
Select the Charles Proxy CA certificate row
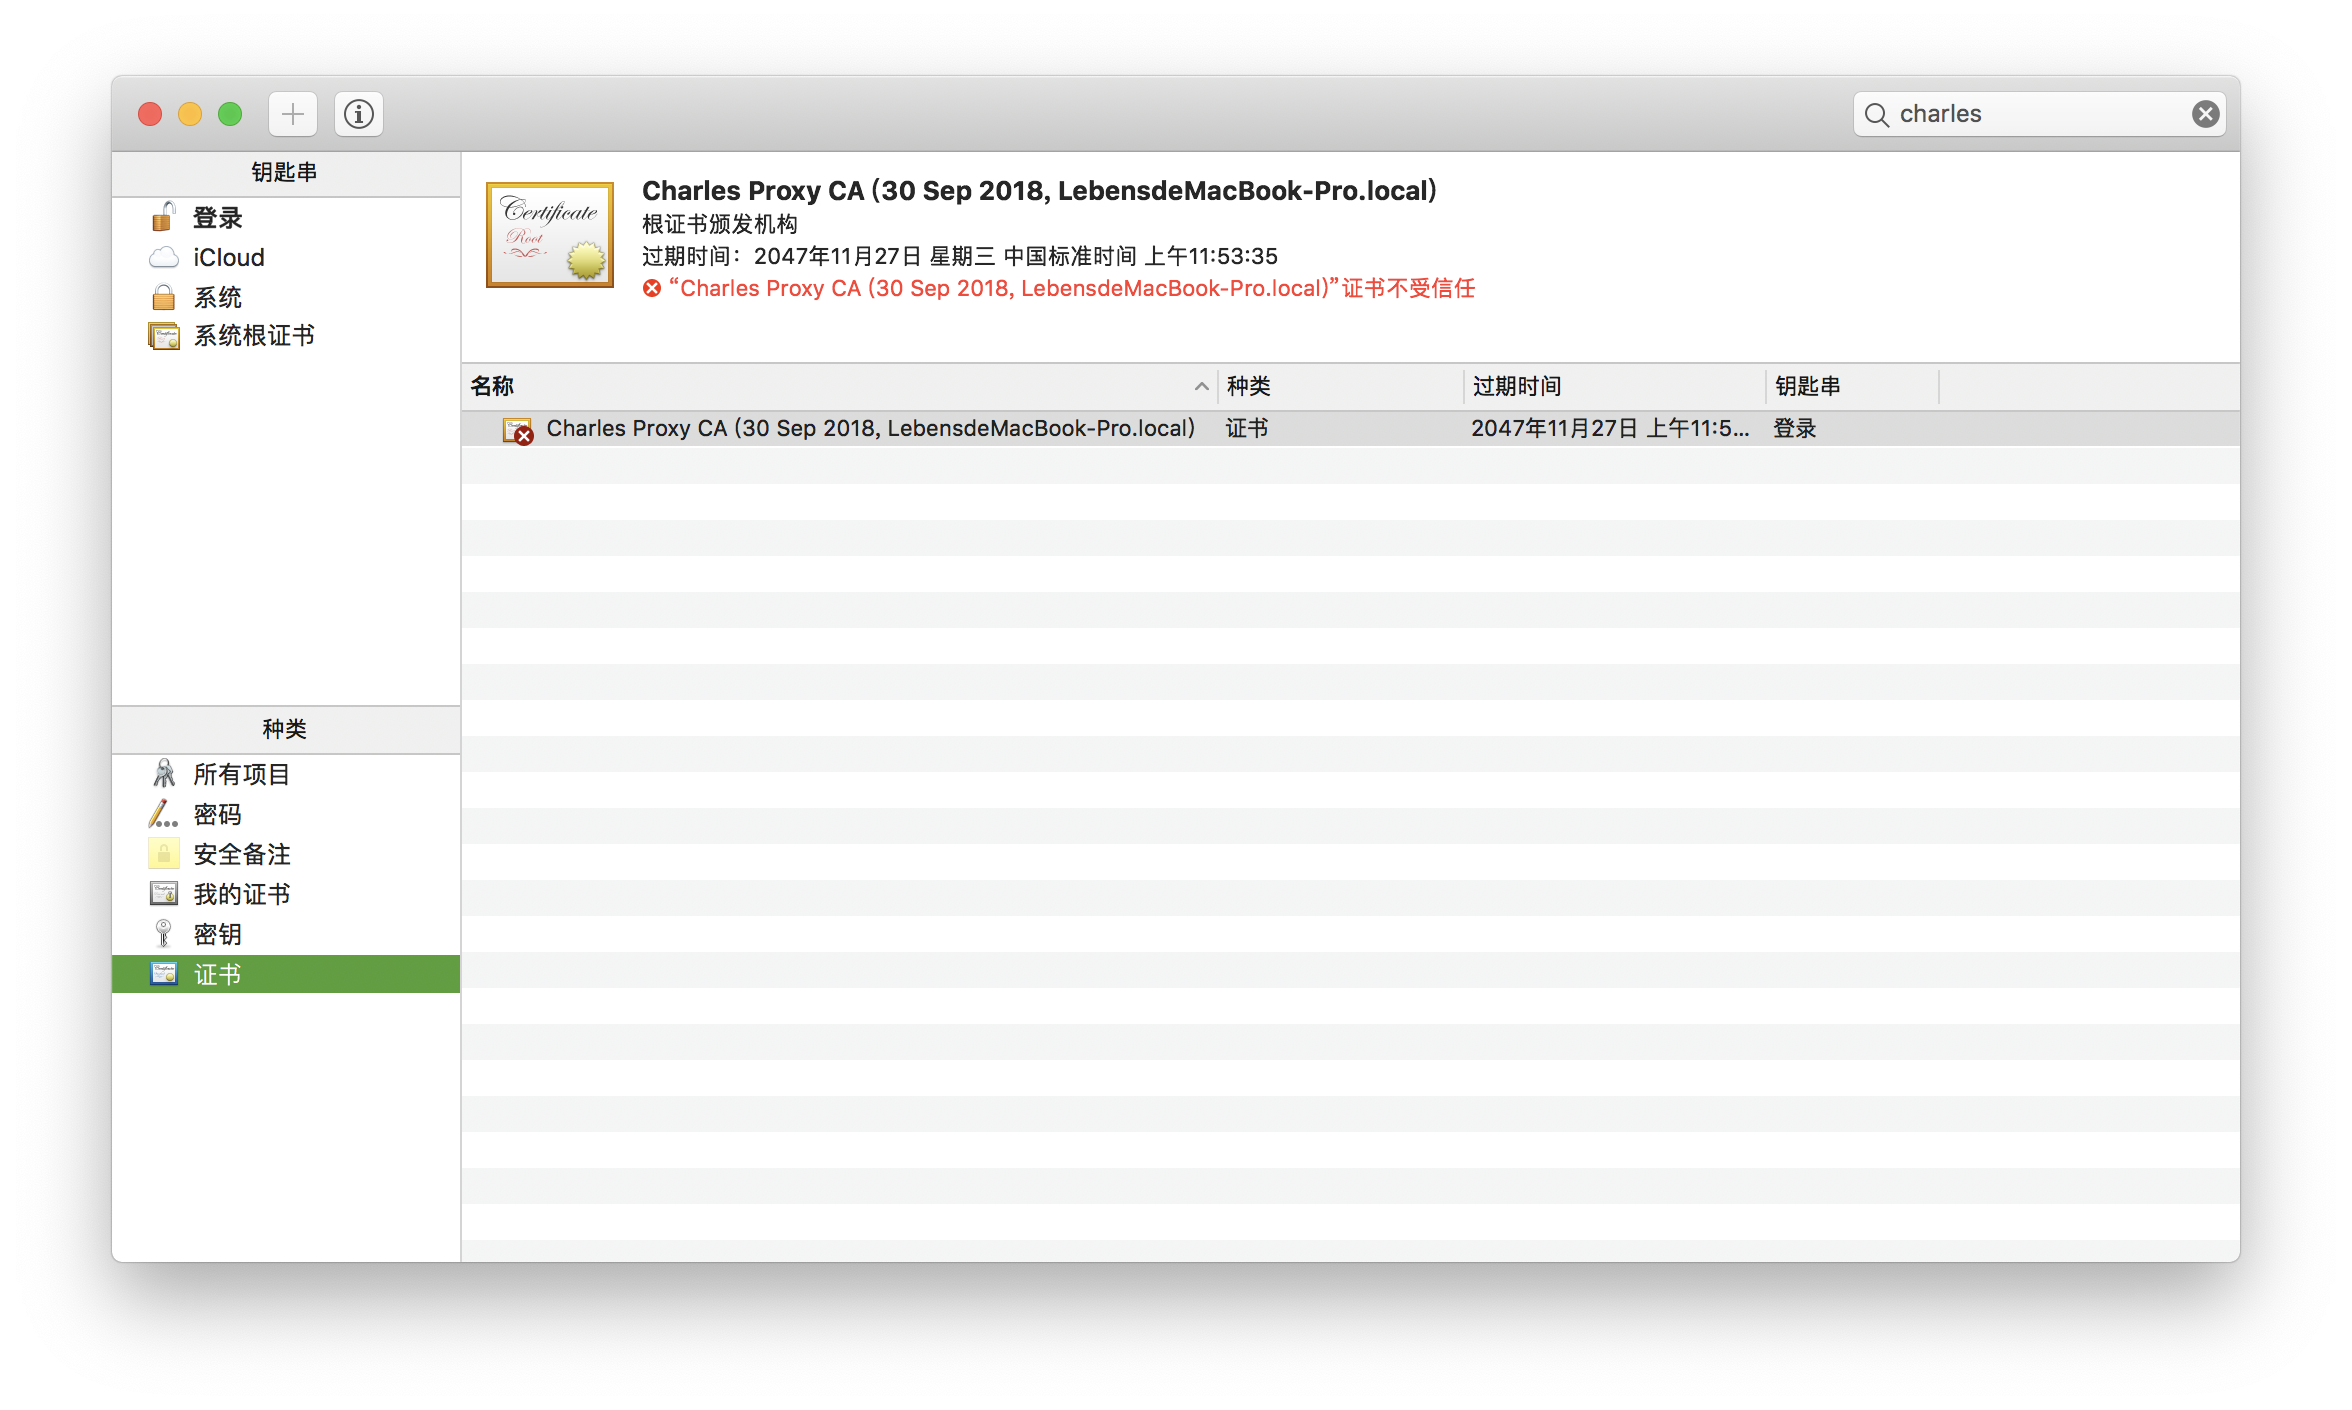pos(870,428)
